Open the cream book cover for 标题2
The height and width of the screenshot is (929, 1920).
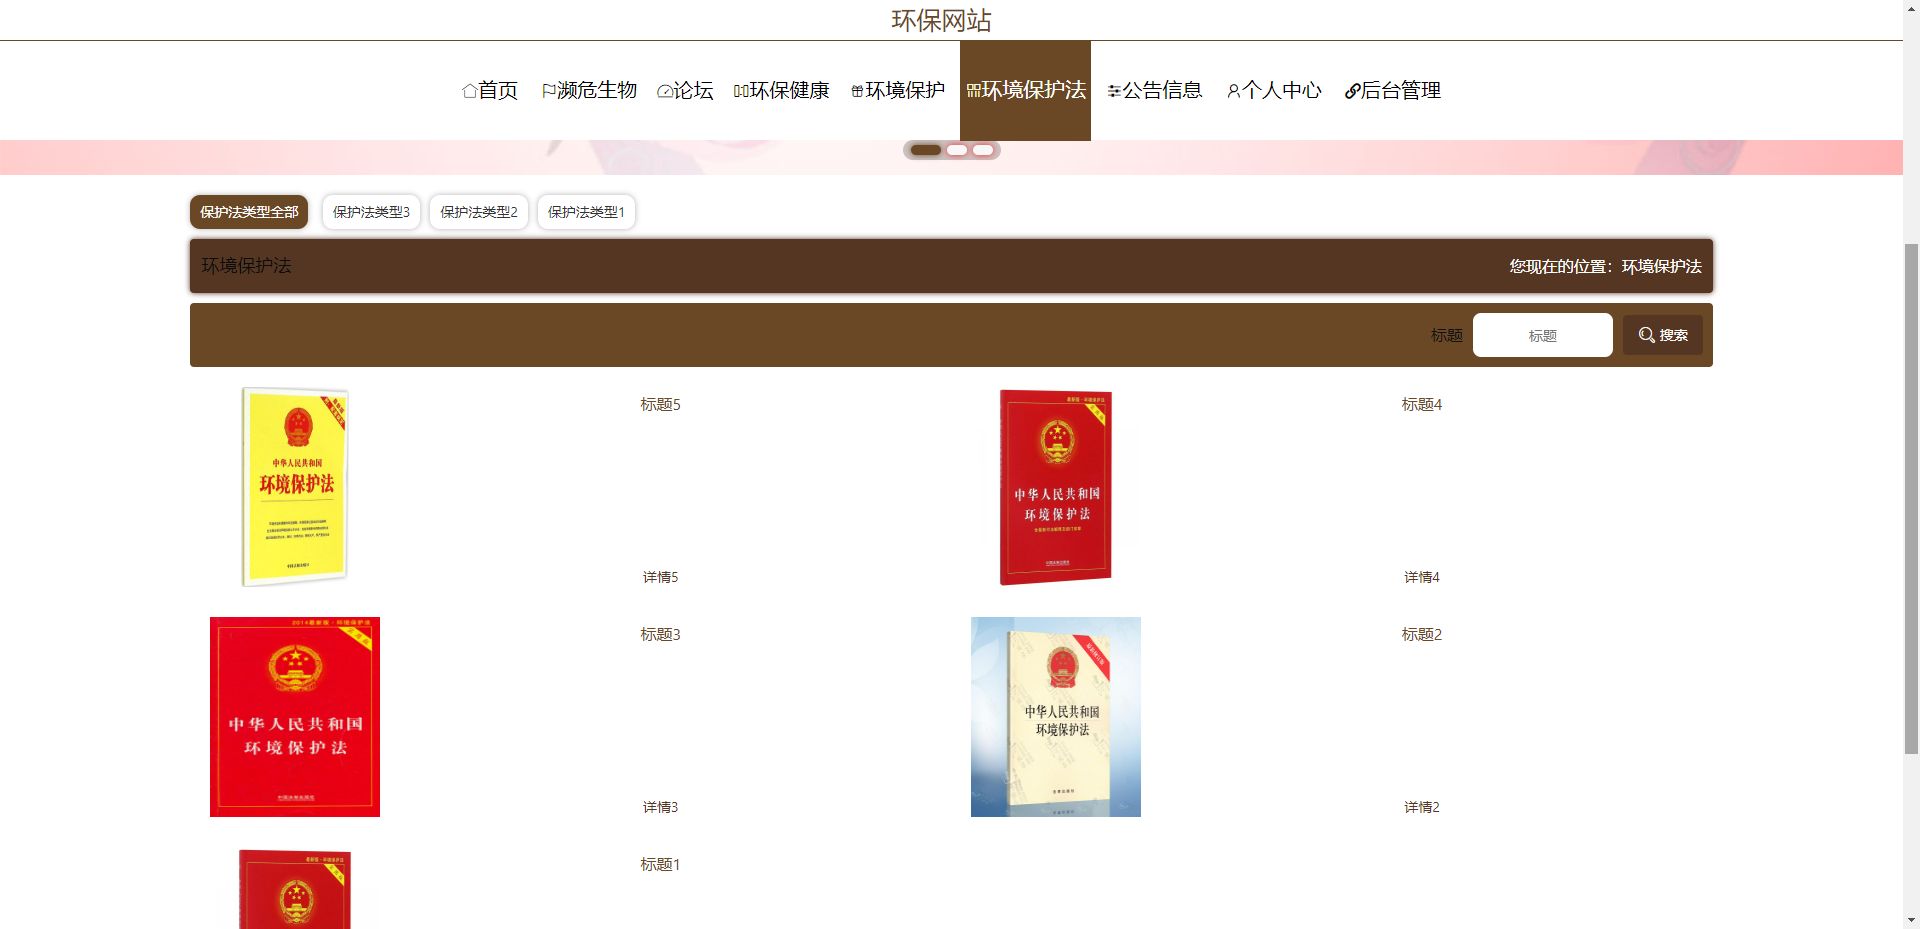tap(1056, 717)
